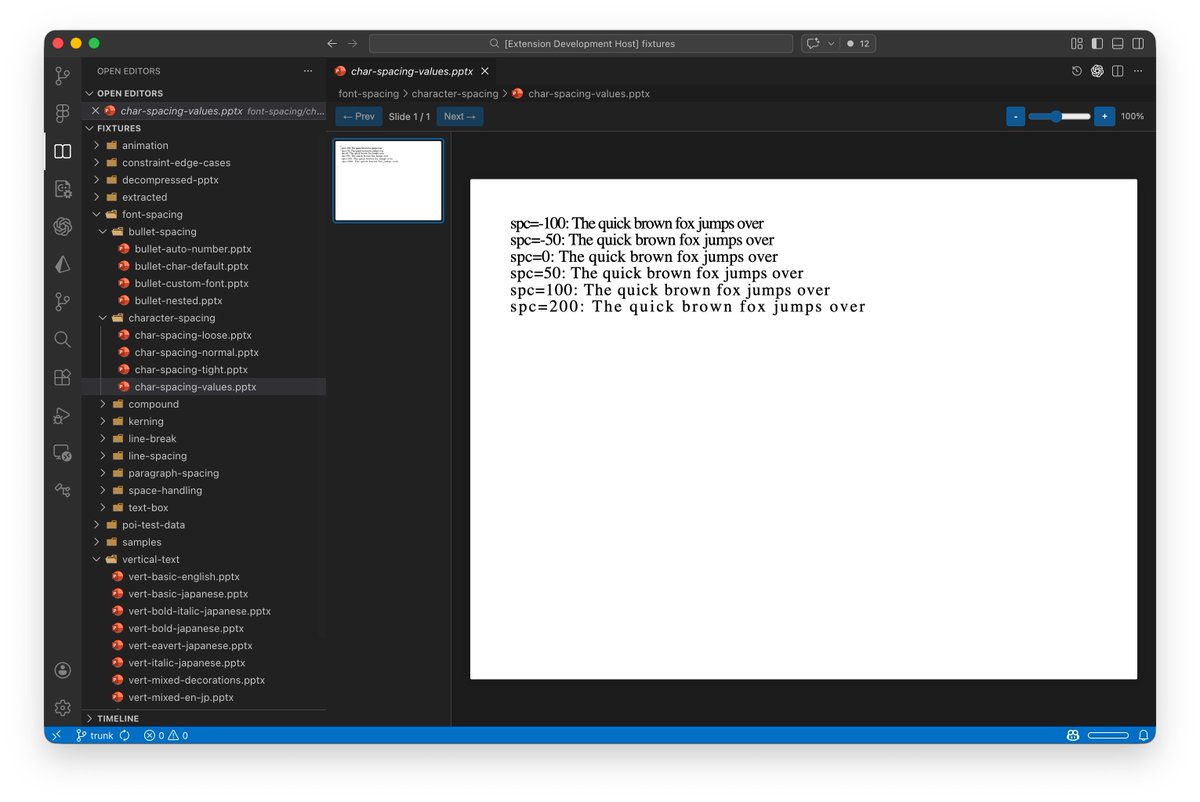The height and width of the screenshot is (802, 1200).
Task: Click the zoom out minus button
Action: click(1016, 117)
